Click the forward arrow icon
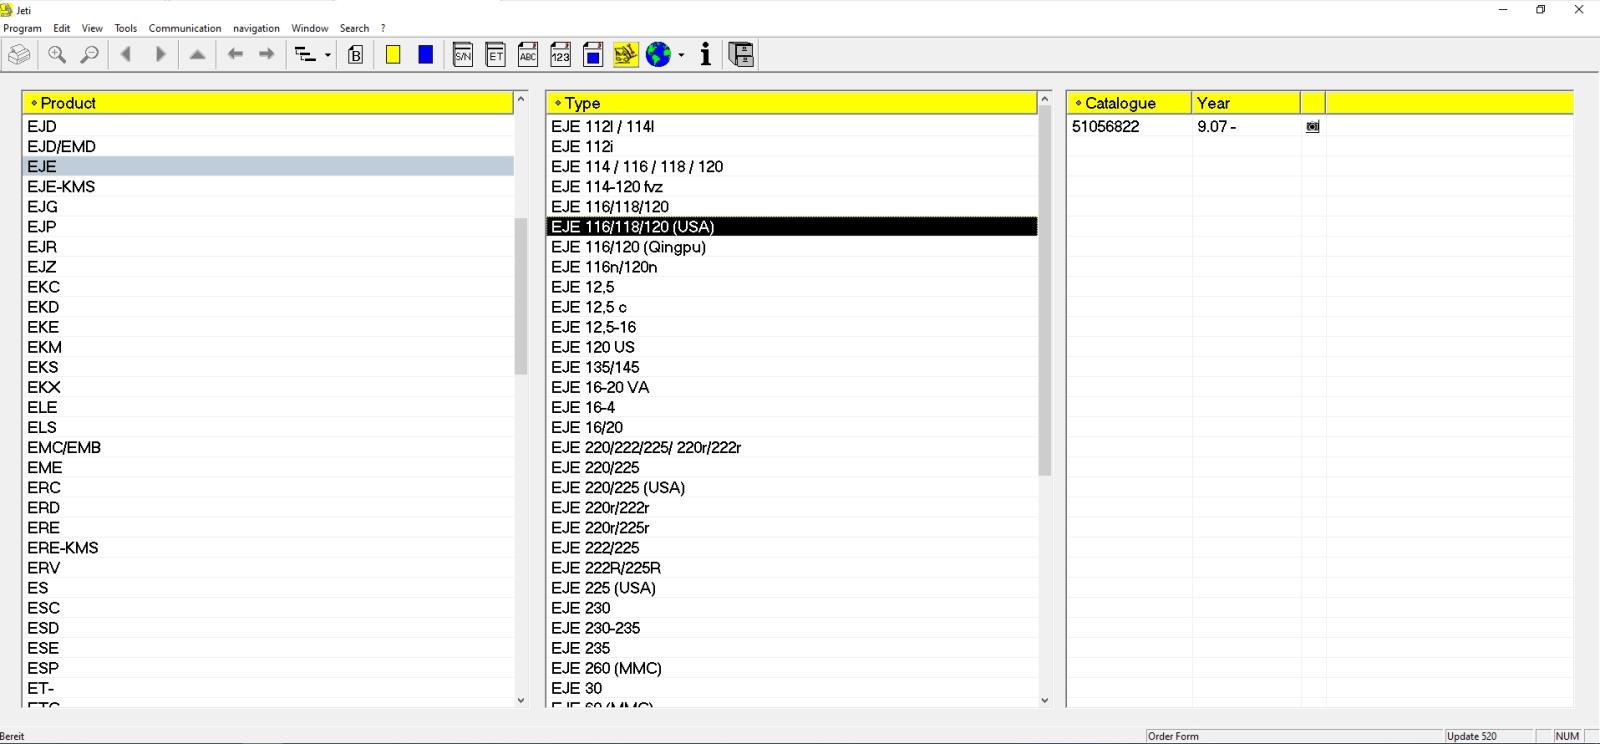The image size is (1600, 744). (267, 55)
